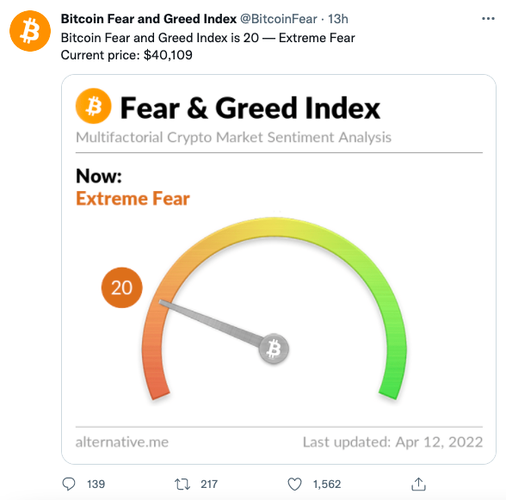506x500 pixels.
Task: Click the Bitcoin profile avatar
Action: click(30, 31)
